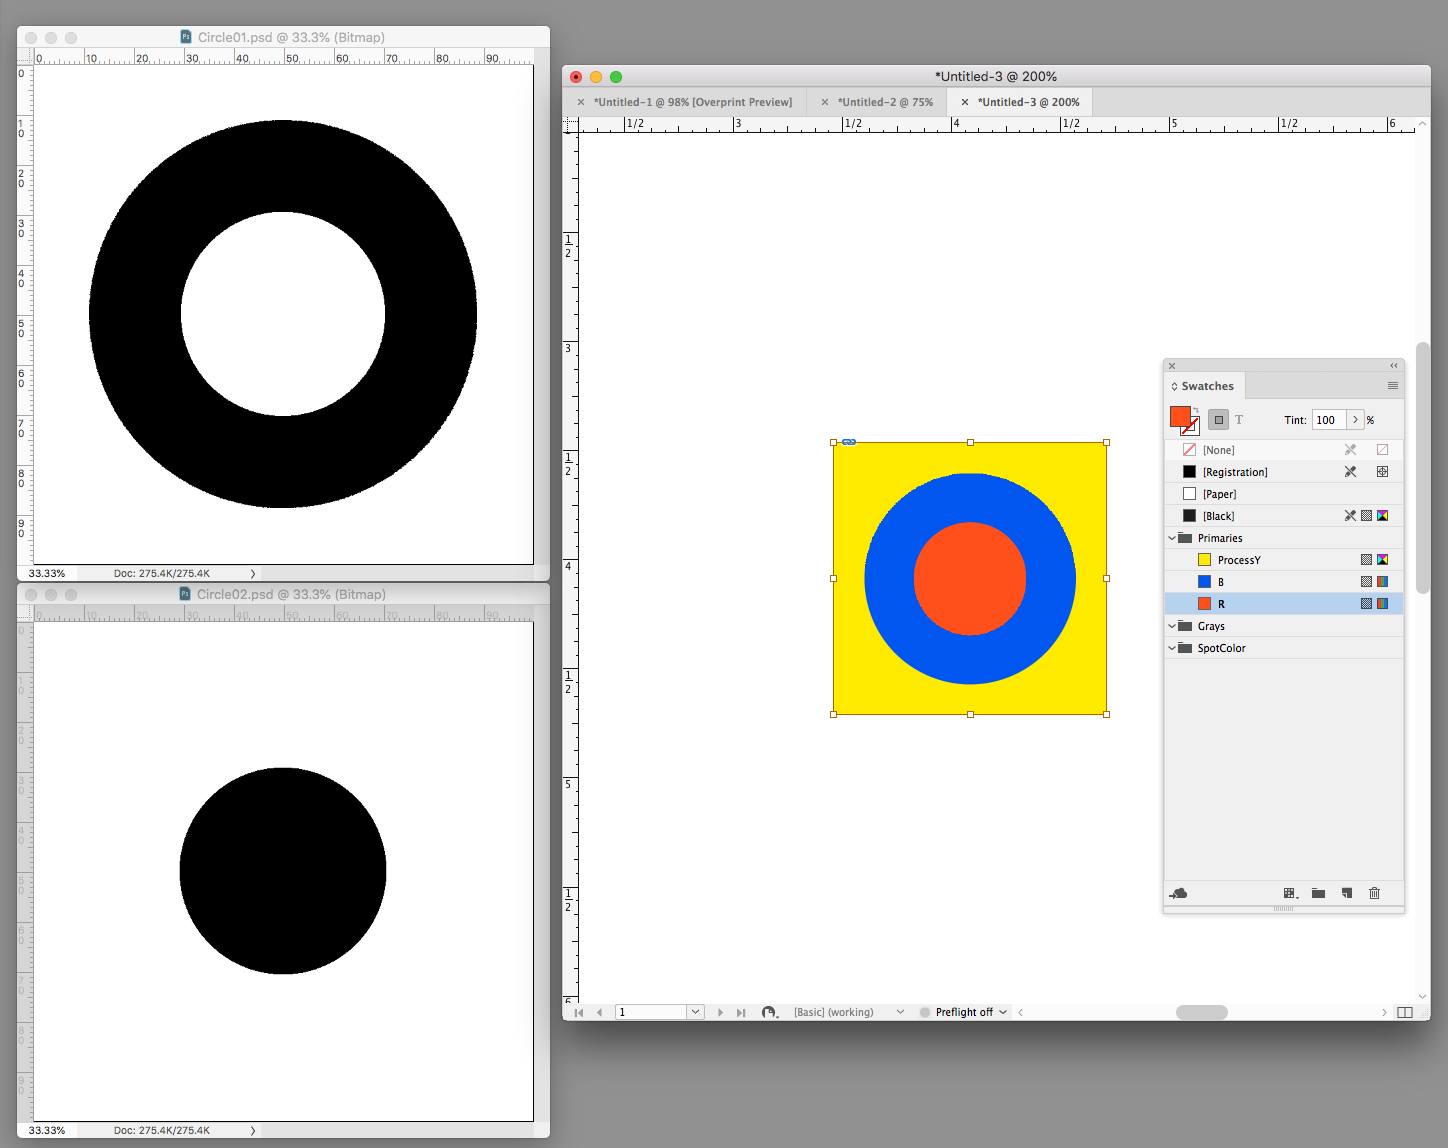This screenshot has width=1448, height=1148.
Task: Click the Circle01.psd window title
Action: (x=291, y=37)
